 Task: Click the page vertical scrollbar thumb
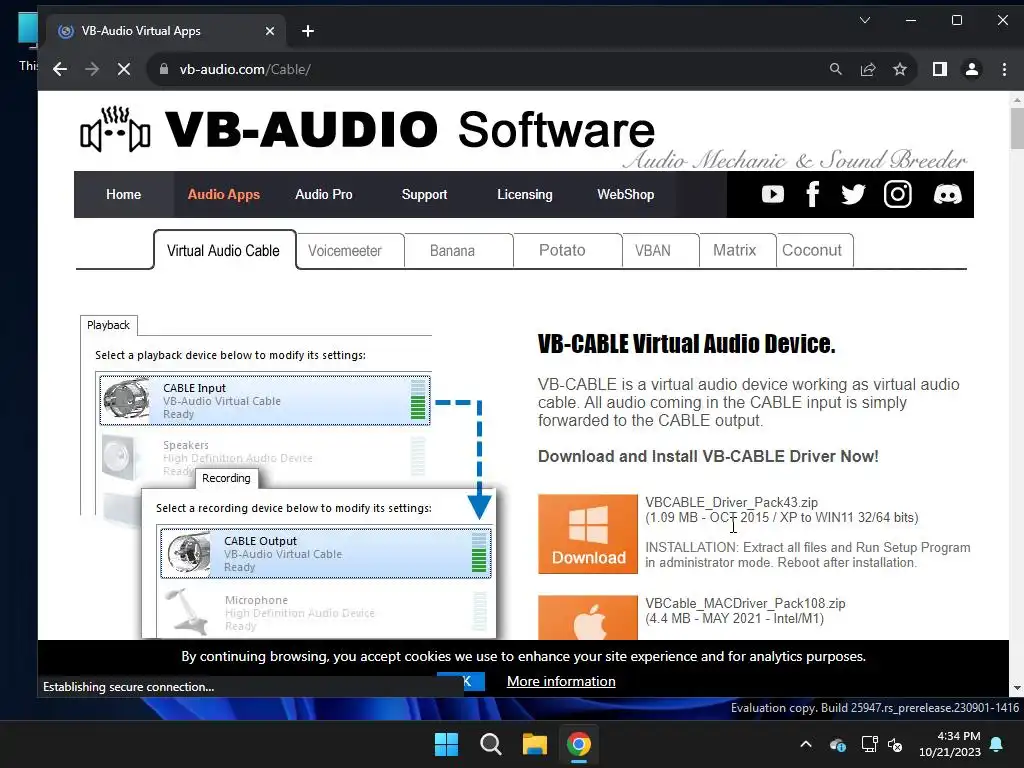pyautogui.click(x=1016, y=129)
